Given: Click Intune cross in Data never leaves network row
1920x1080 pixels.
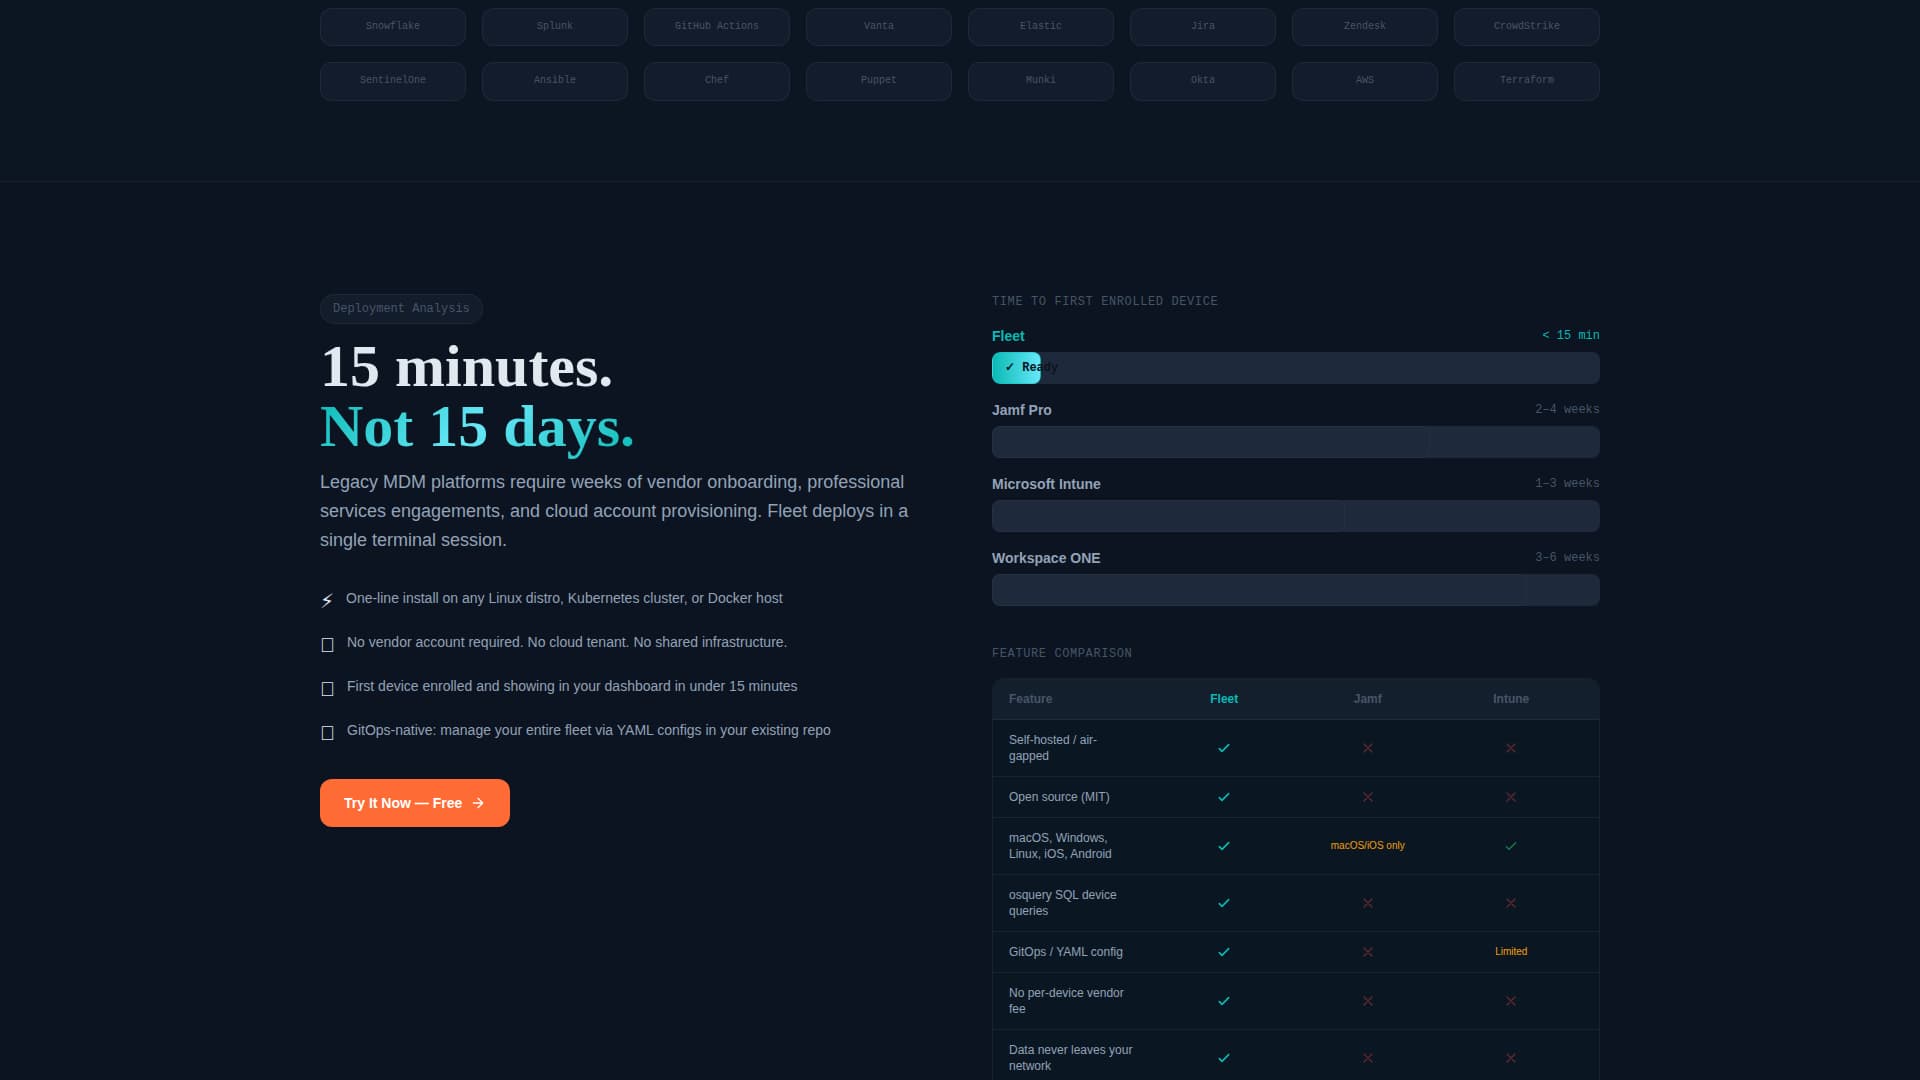Looking at the screenshot, I should coord(1511,1058).
